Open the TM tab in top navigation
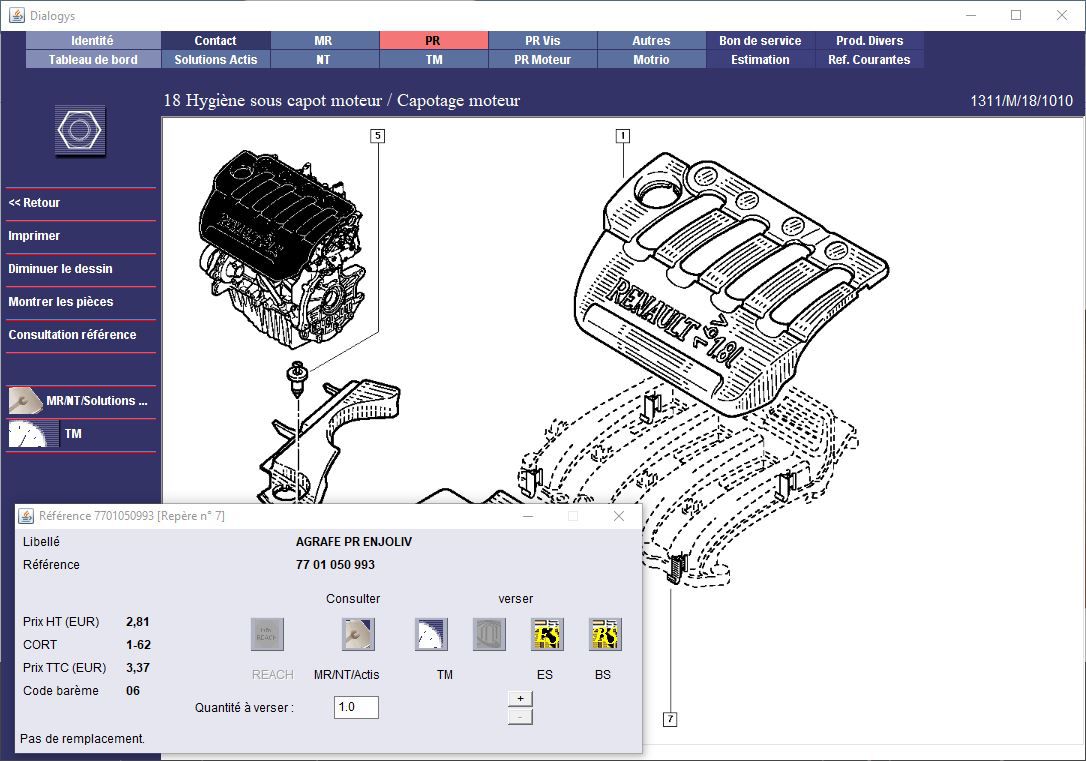The image size is (1086, 761). tap(433, 60)
